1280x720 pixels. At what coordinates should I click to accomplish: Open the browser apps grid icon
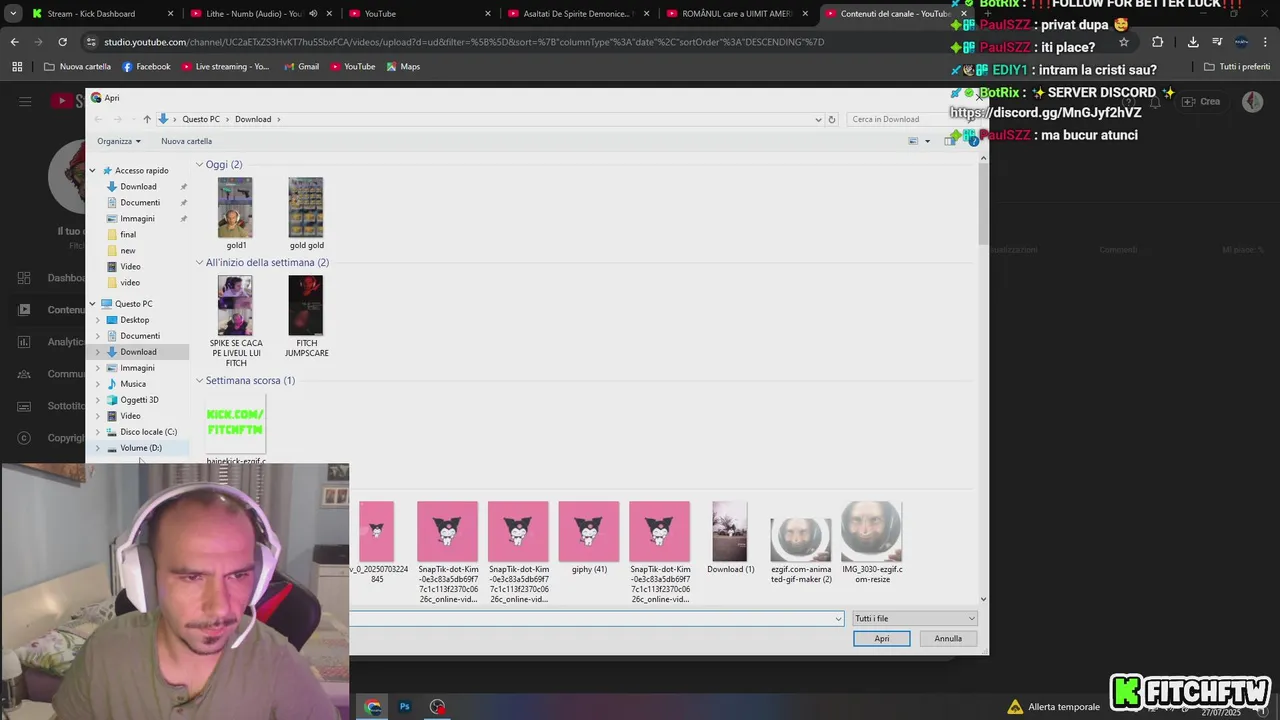(17, 67)
